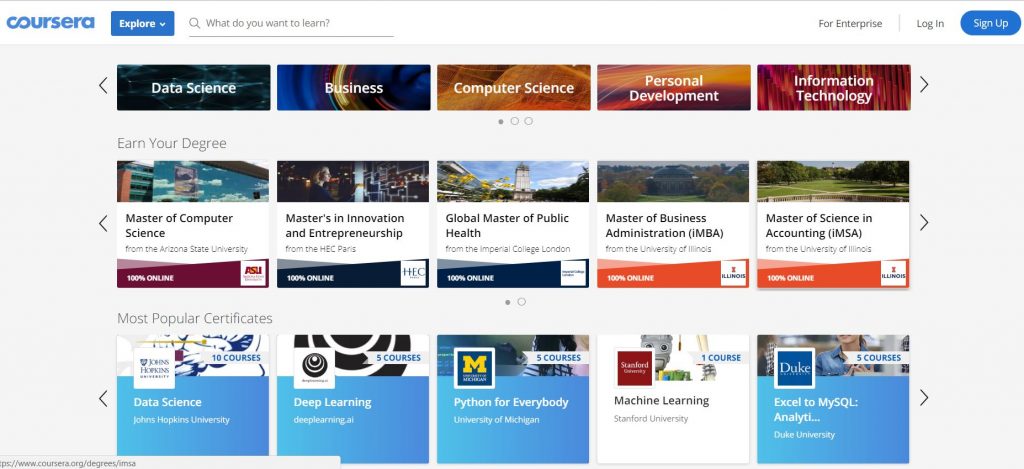The height and width of the screenshot is (469, 1024).
Task: Show next certificates with right arrow
Action: (923, 398)
